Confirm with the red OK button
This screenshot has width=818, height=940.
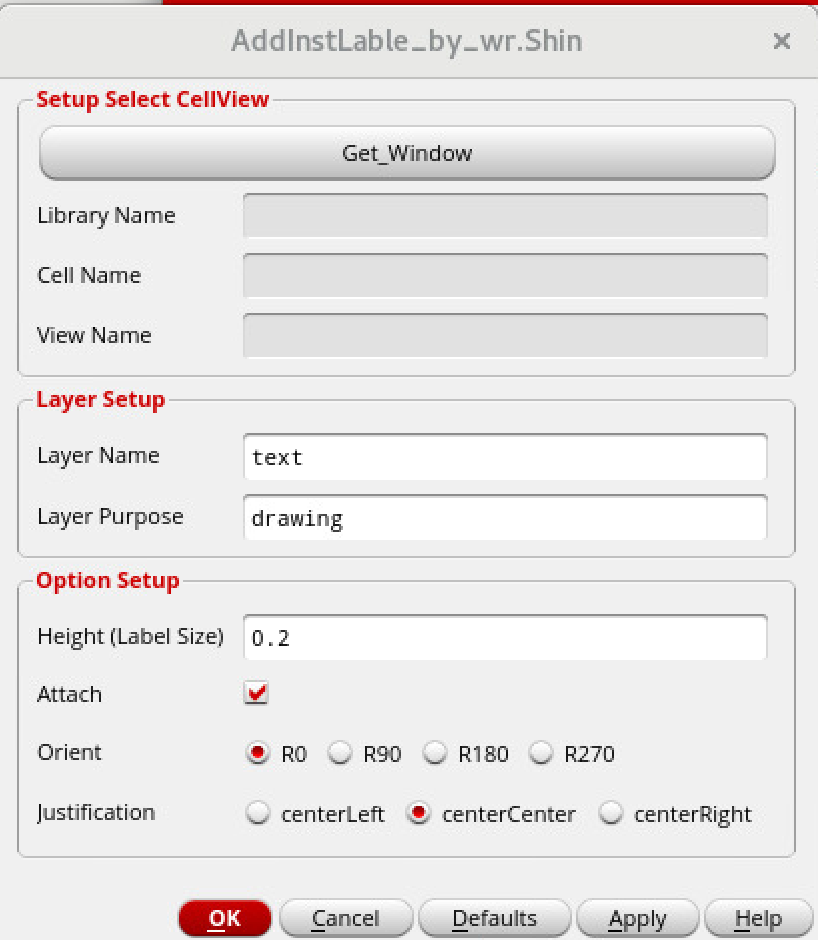point(225,918)
